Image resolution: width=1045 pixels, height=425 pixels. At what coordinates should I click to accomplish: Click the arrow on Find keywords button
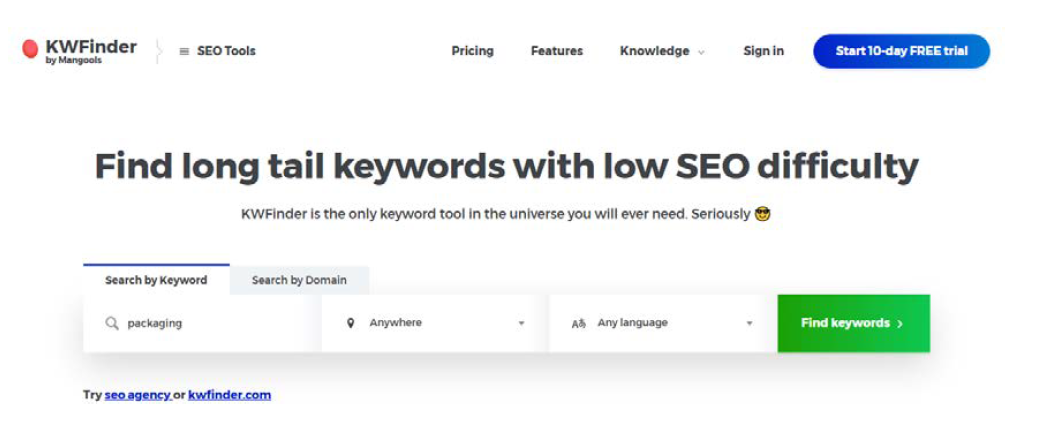[x=900, y=324]
